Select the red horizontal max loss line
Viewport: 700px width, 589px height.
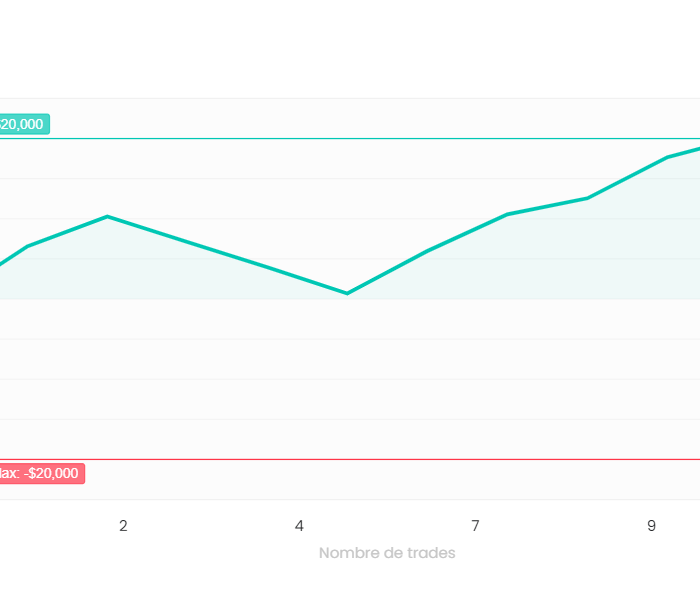pos(350,459)
